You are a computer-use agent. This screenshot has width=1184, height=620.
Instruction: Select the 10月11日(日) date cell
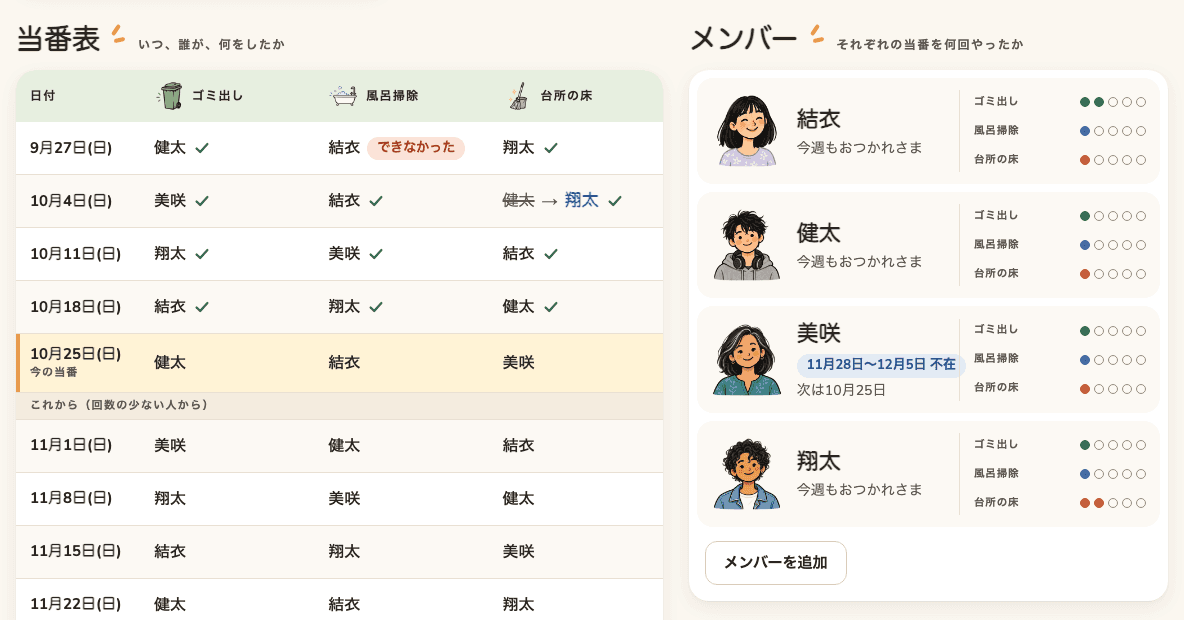pos(76,254)
